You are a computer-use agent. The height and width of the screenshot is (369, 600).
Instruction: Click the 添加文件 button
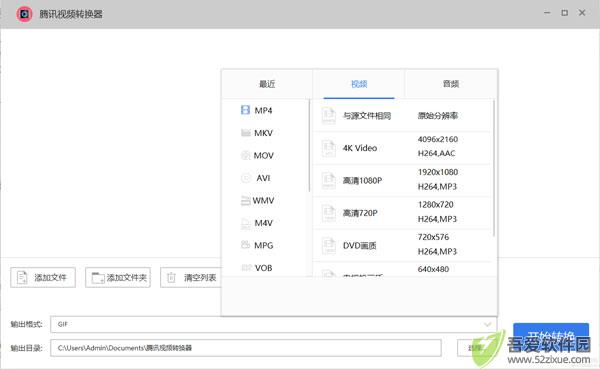click(x=43, y=278)
